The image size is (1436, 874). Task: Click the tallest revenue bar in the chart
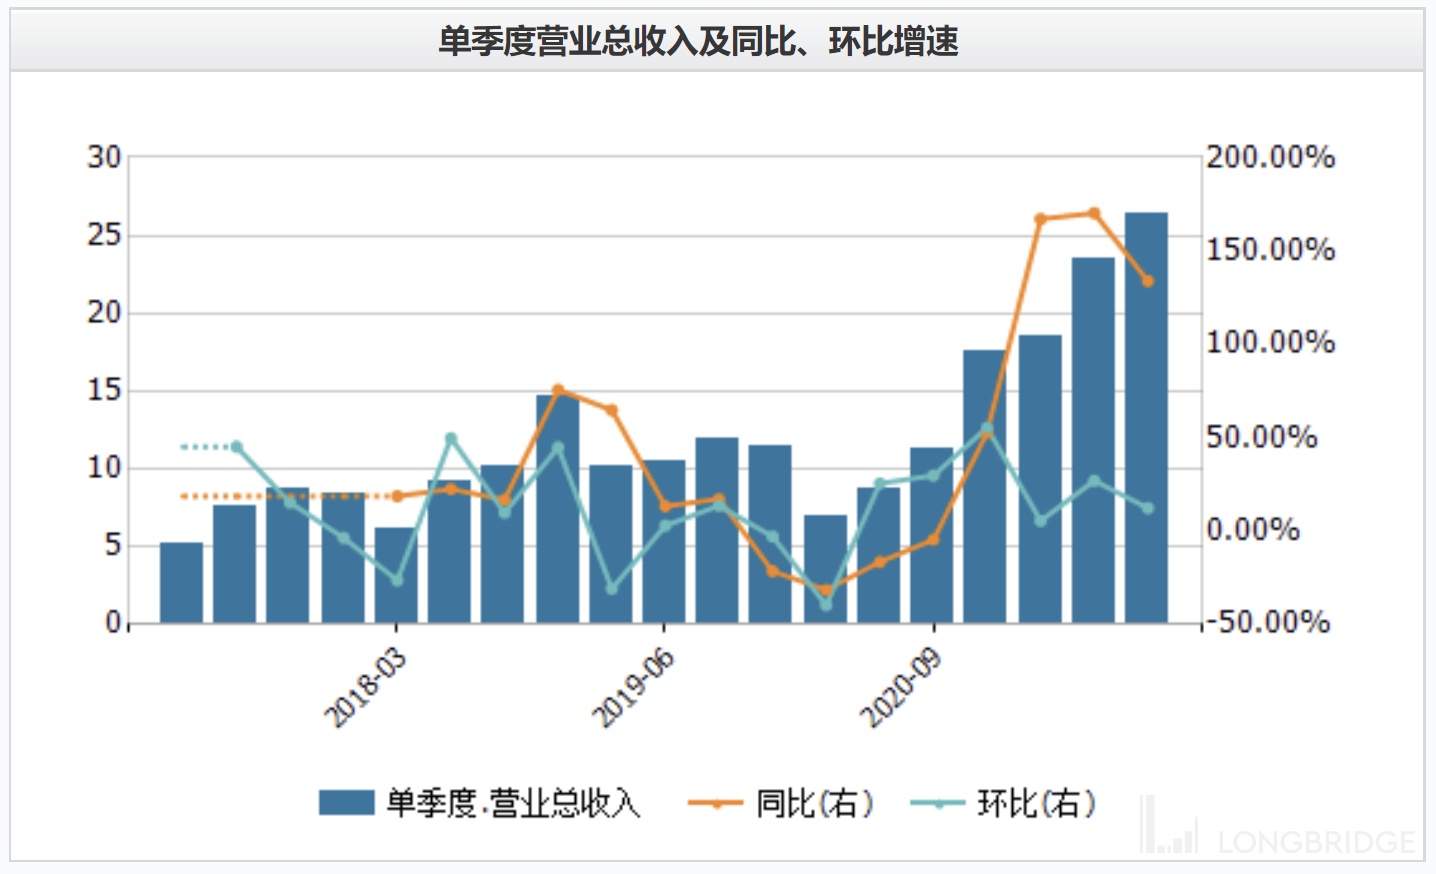click(x=1146, y=418)
